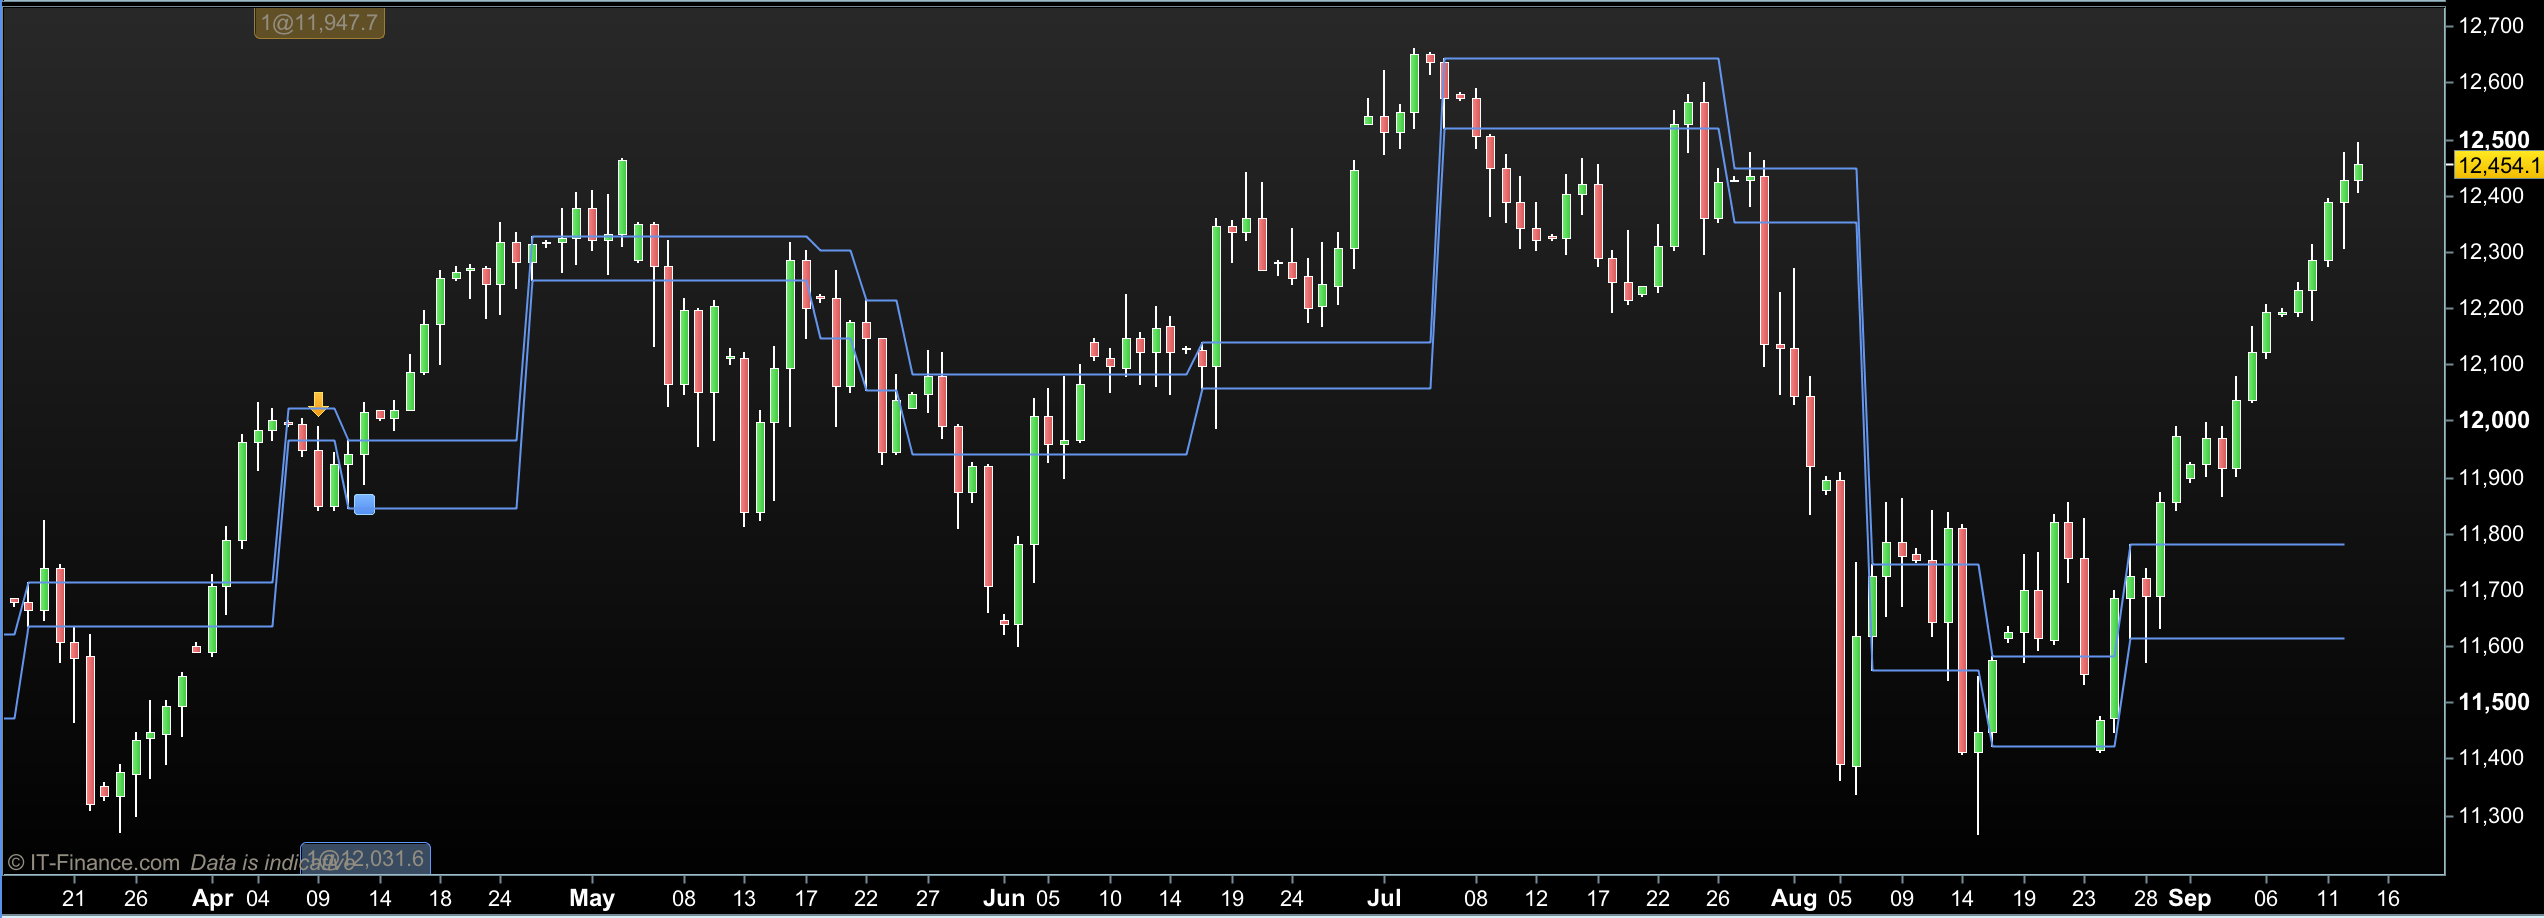This screenshot has height=918, width=2544.
Task: Select the Jun label on the date axis
Action: (x=1004, y=898)
